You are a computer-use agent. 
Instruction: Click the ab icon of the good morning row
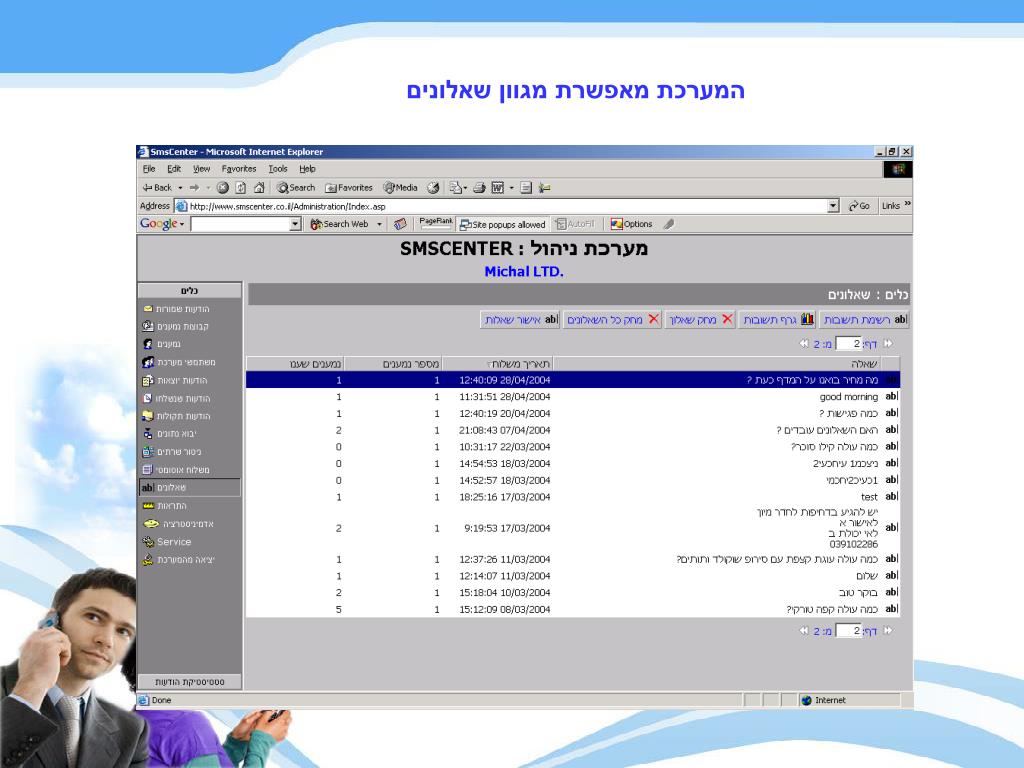(891, 396)
